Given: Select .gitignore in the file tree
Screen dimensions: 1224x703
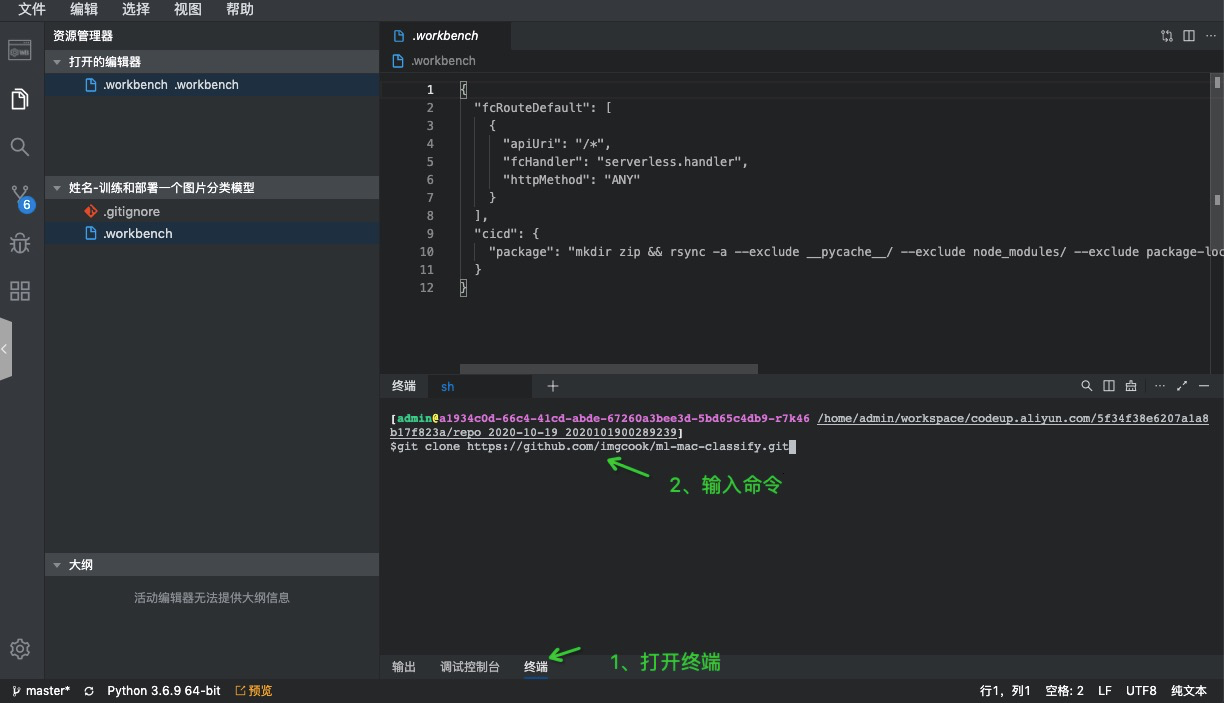Looking at the screenshot, I should (x=212, y=212).
